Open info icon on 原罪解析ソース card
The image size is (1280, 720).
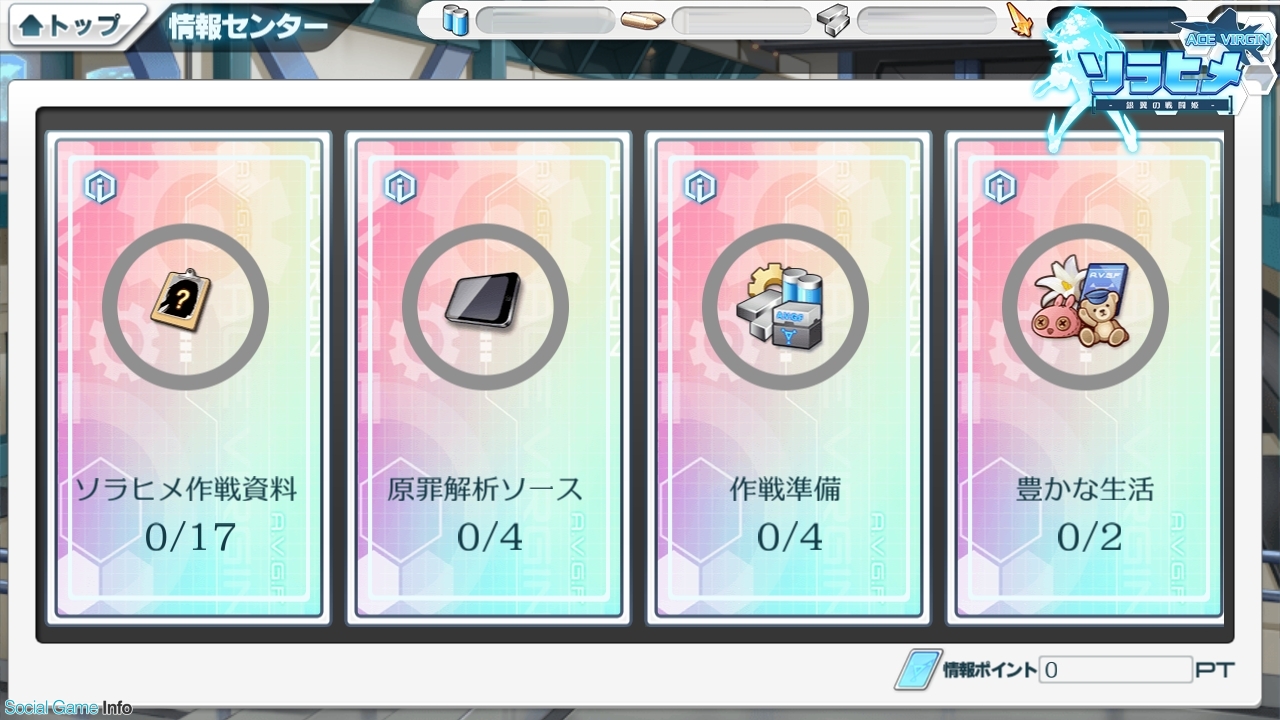(400, 187)
